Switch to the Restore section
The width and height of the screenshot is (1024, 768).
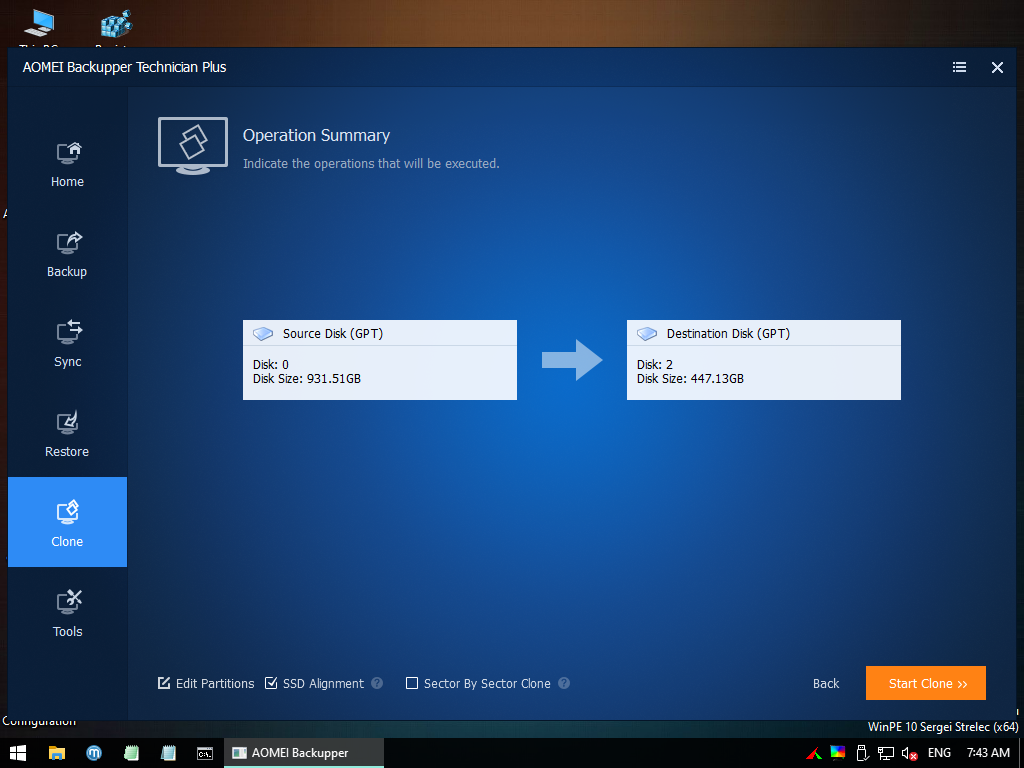67,435
